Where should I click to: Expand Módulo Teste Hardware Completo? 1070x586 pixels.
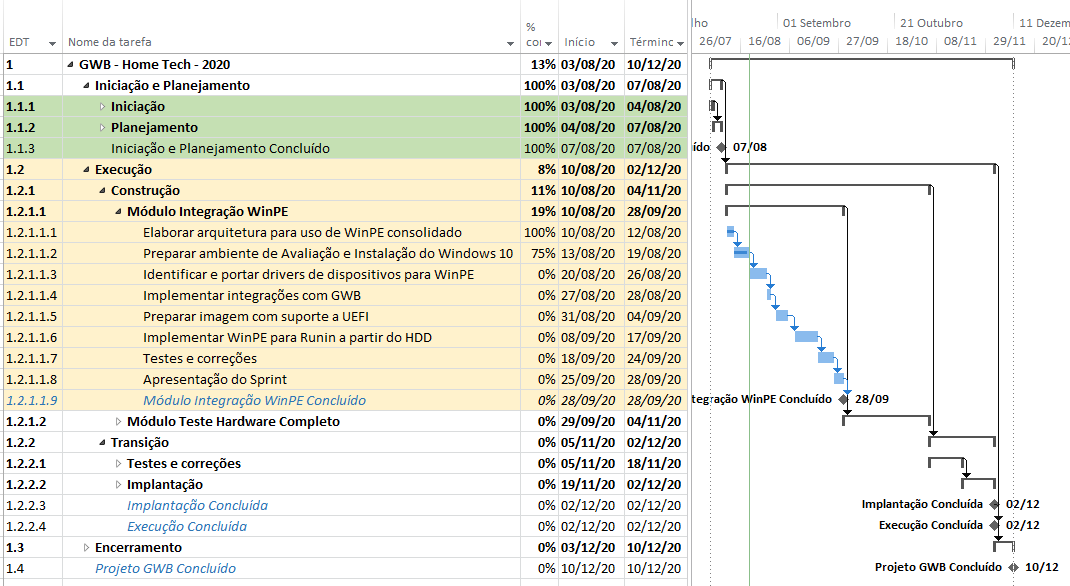point(118,422)
